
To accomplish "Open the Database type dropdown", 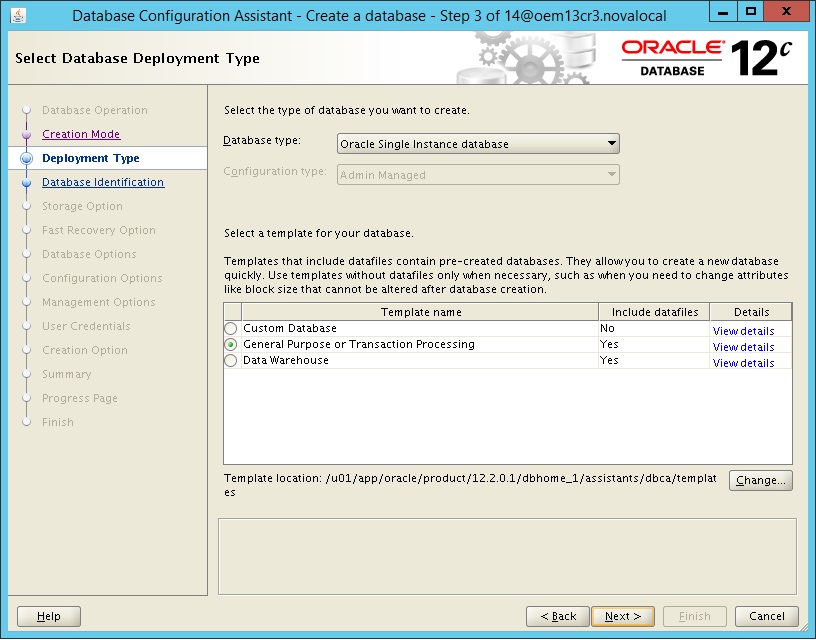I will 478,144.
